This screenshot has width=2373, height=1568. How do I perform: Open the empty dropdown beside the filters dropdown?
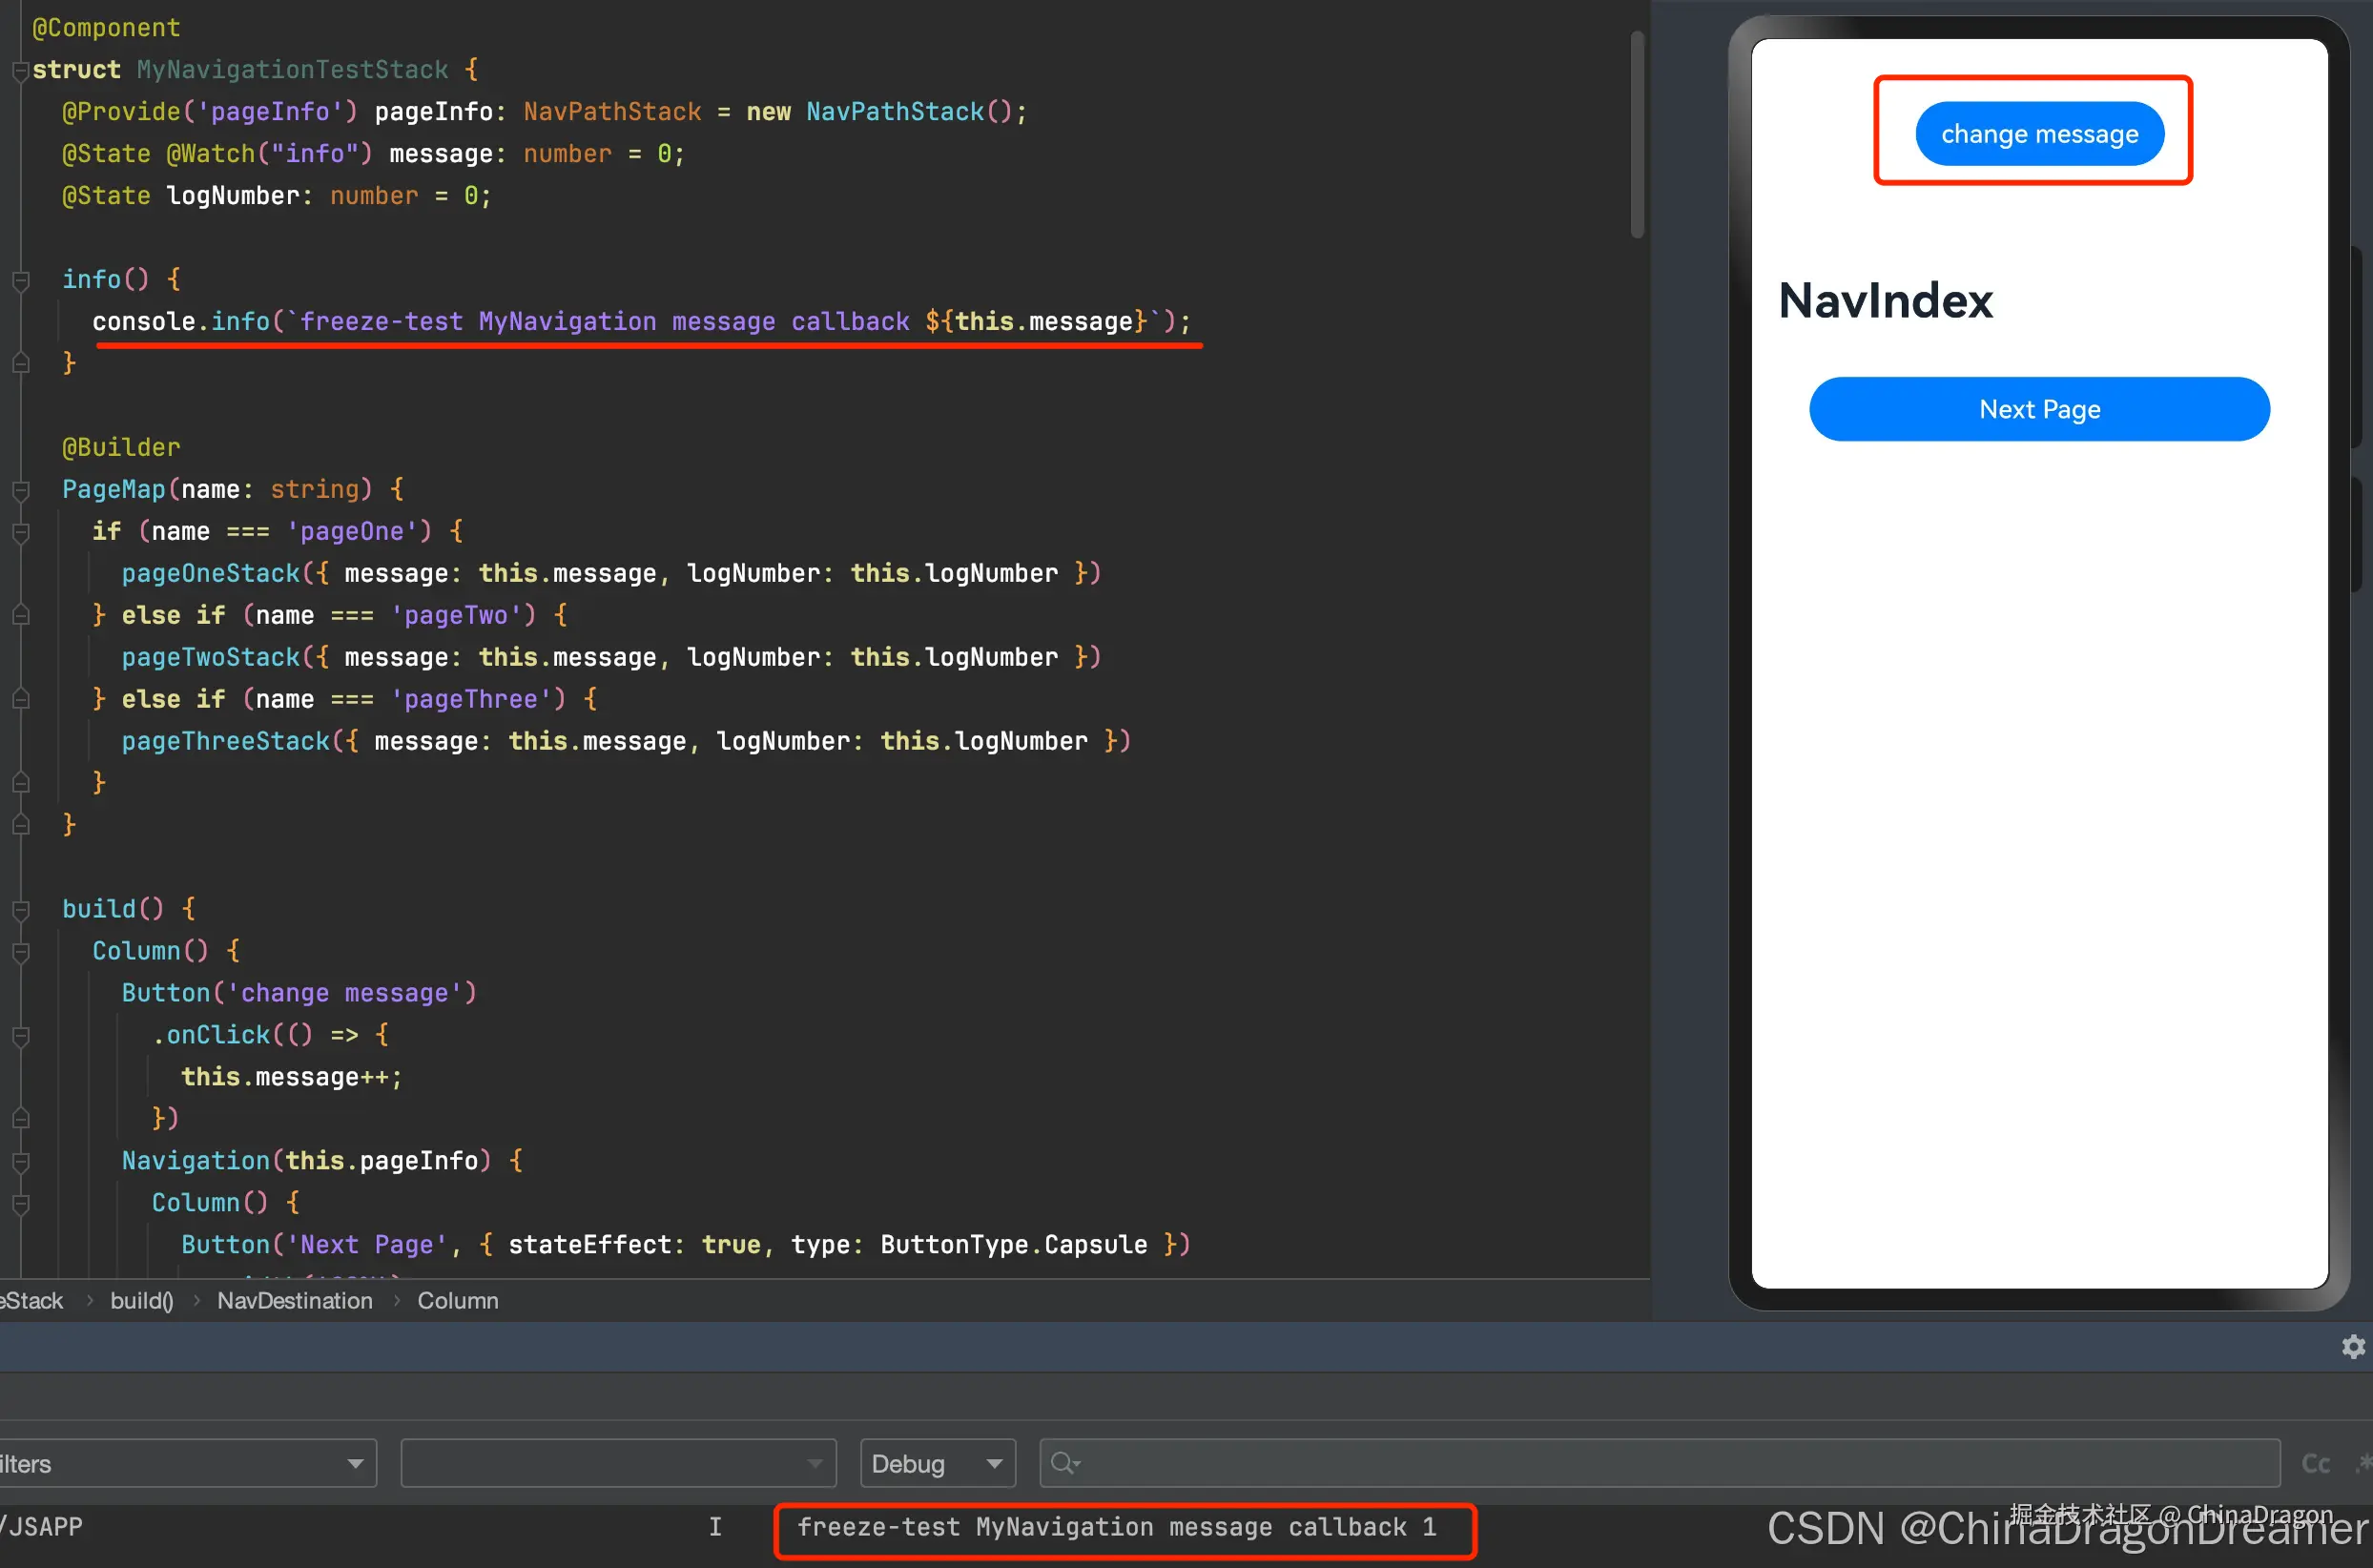pos(618,1464)
